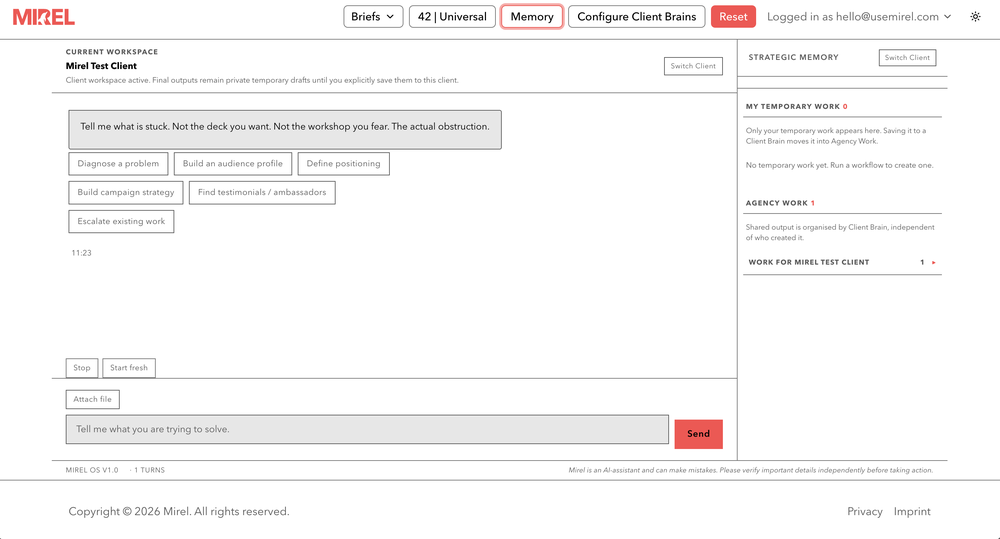Click the Mirel logo
This screenshot has width=1000, height=539.
(43, 17)
